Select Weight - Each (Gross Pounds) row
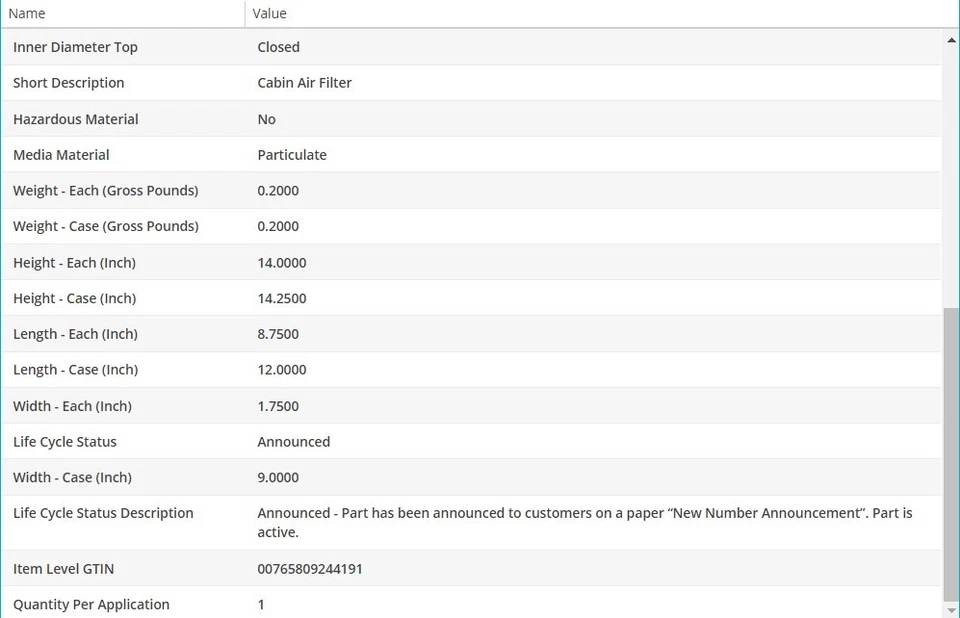Viewport: 960px width, 618px height. point(106,191)
